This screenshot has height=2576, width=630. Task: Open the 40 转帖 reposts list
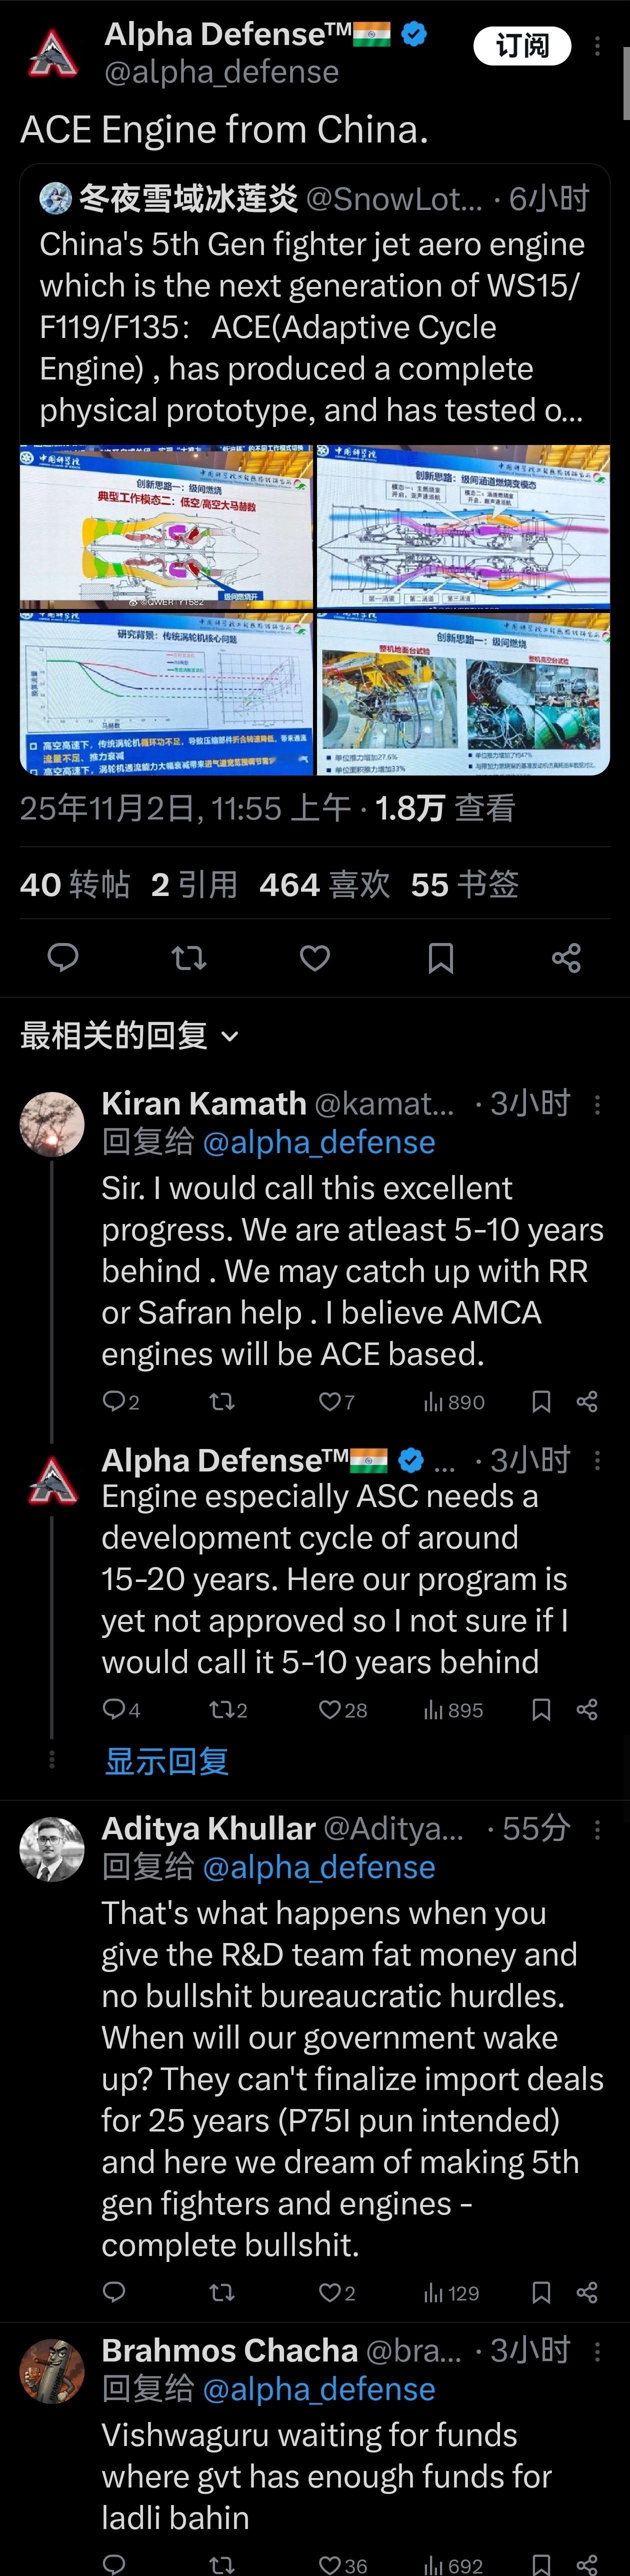[x=75, y=884]
